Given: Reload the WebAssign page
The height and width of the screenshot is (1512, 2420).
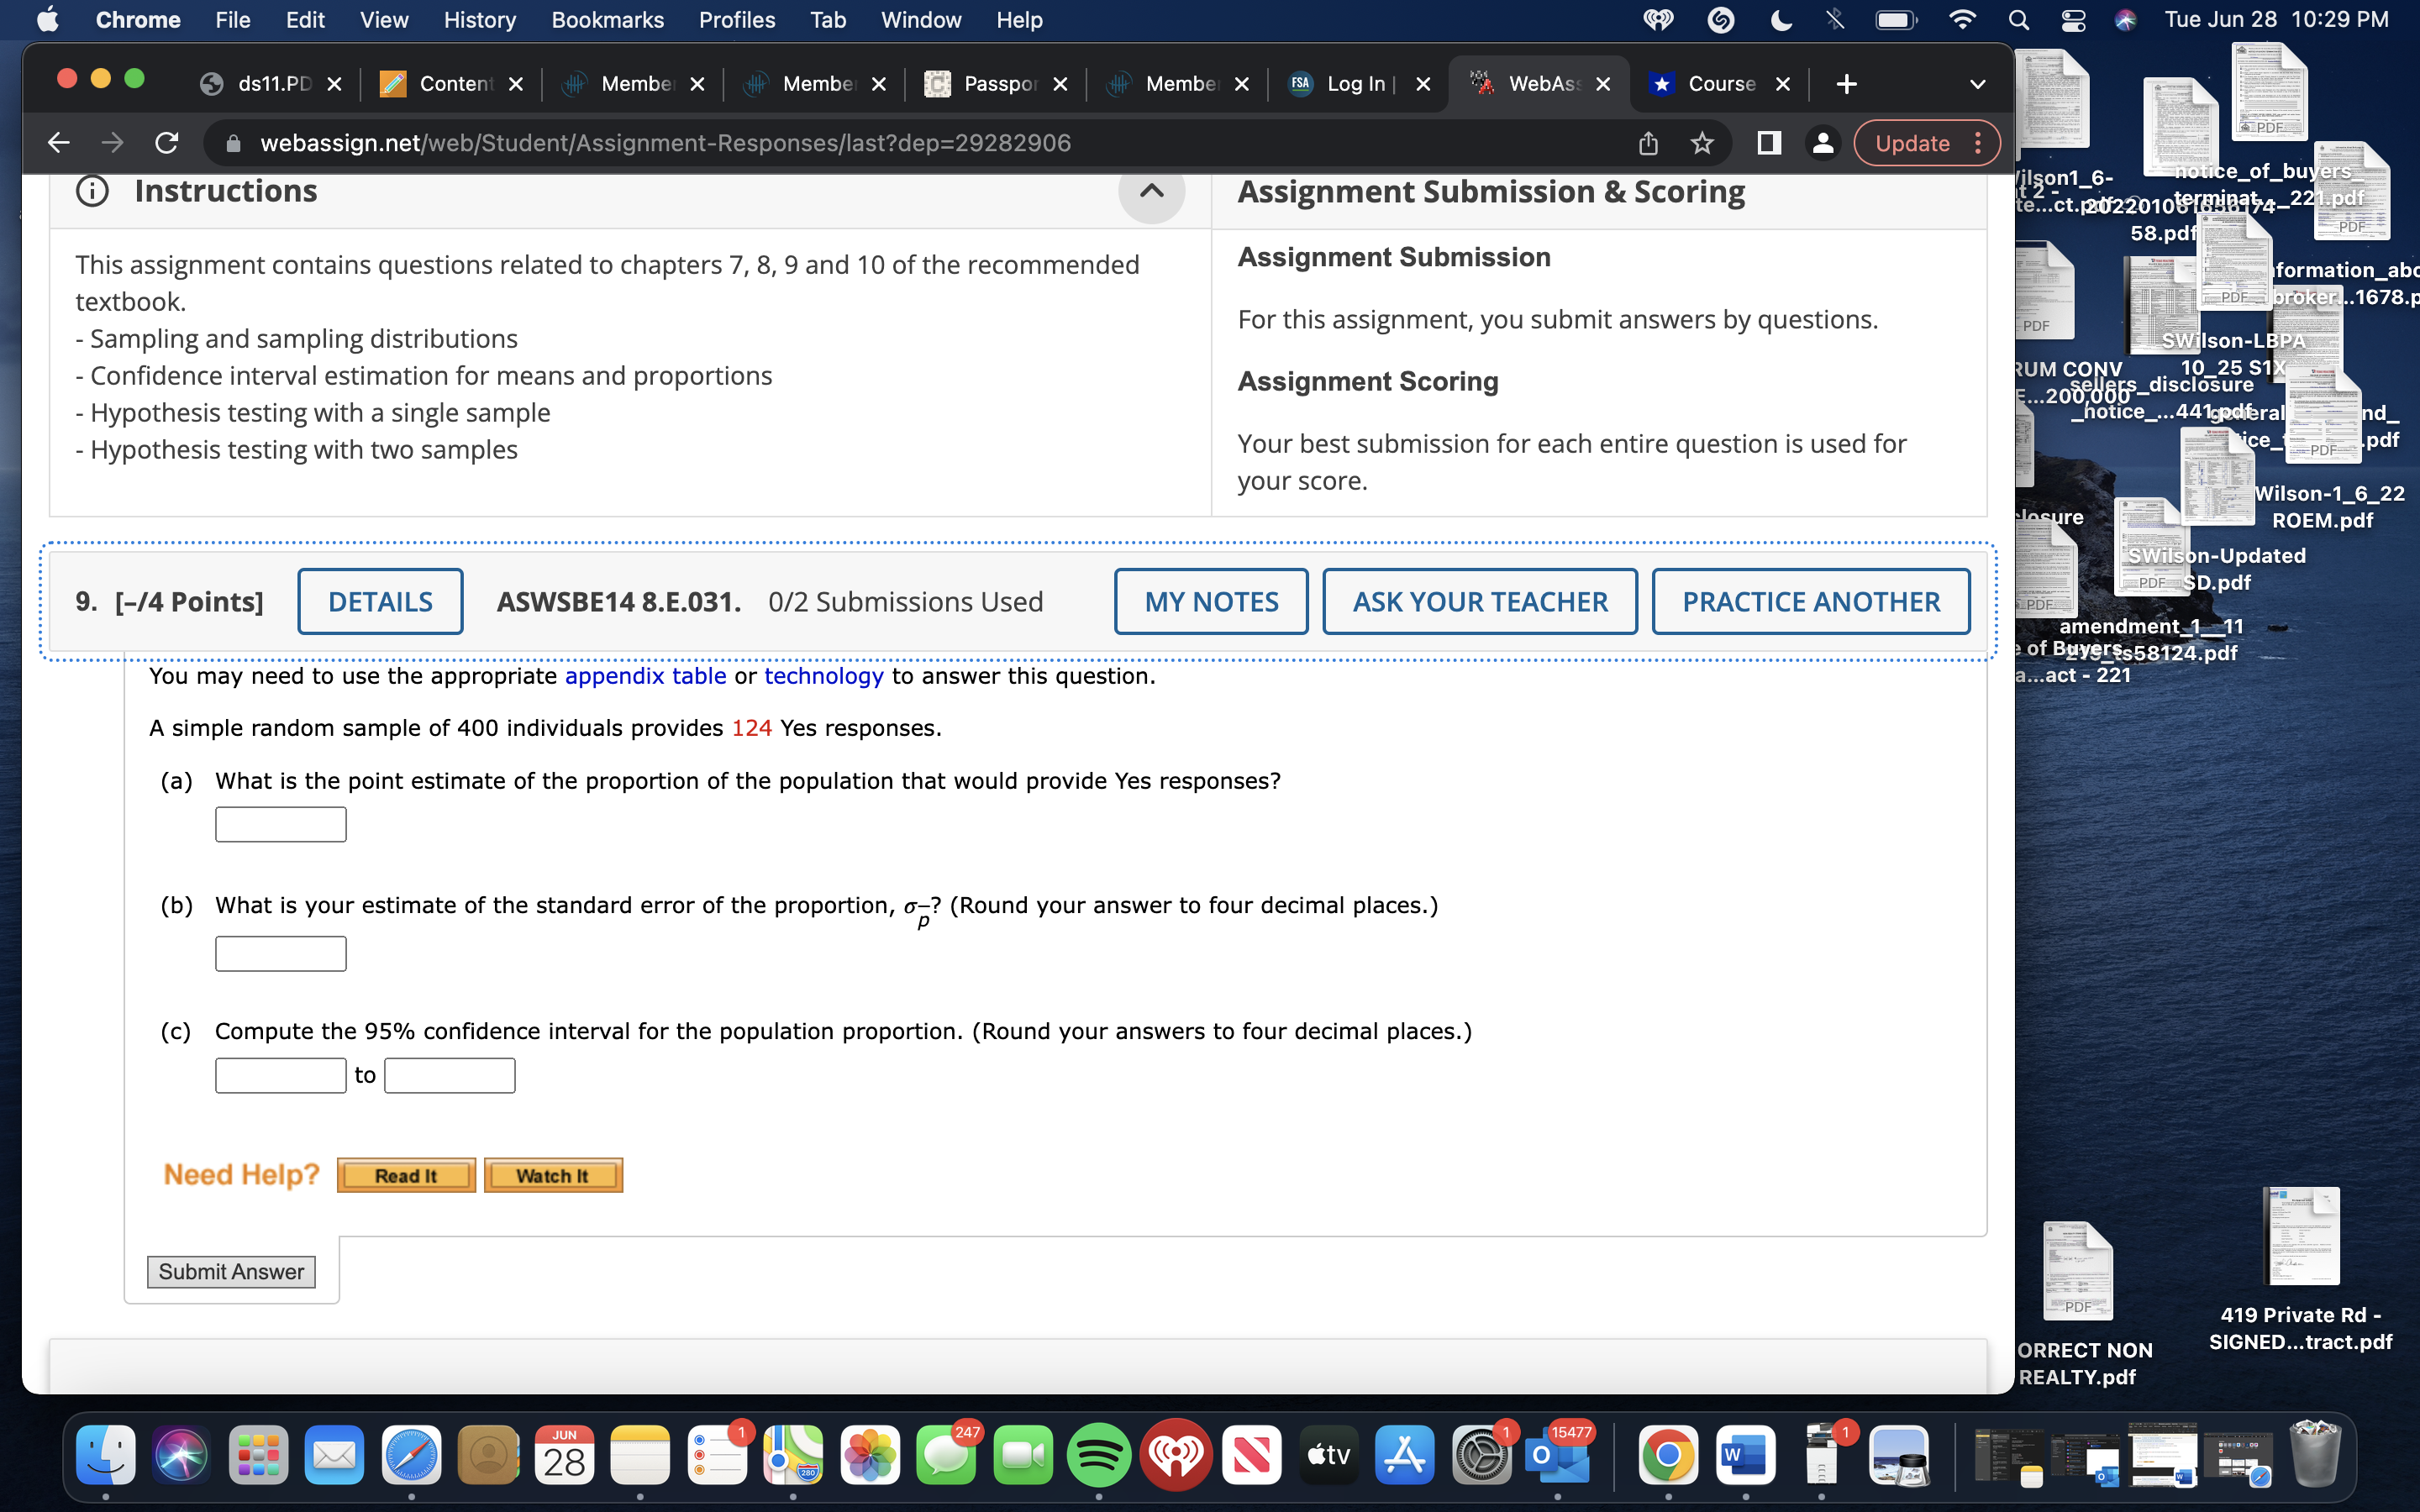Looking at the screenshot, I should (166, 142).
